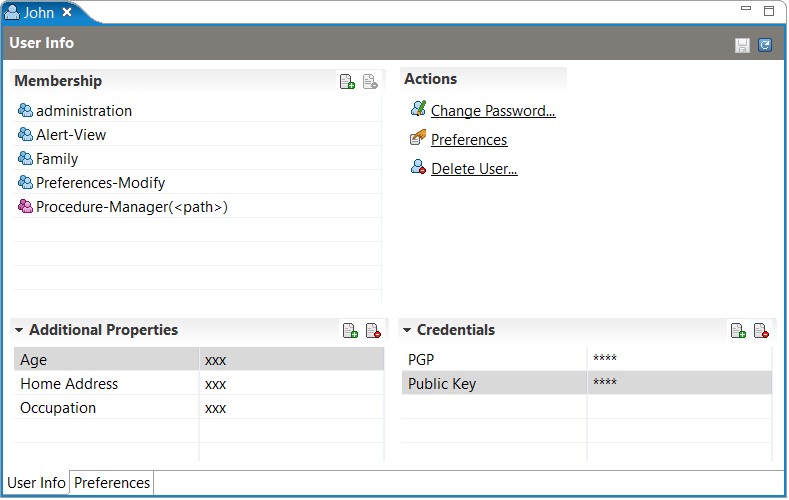This screenshot has width=789, height=500.
Task: Click the save icon in User Info header
Action: coord(742,45)
